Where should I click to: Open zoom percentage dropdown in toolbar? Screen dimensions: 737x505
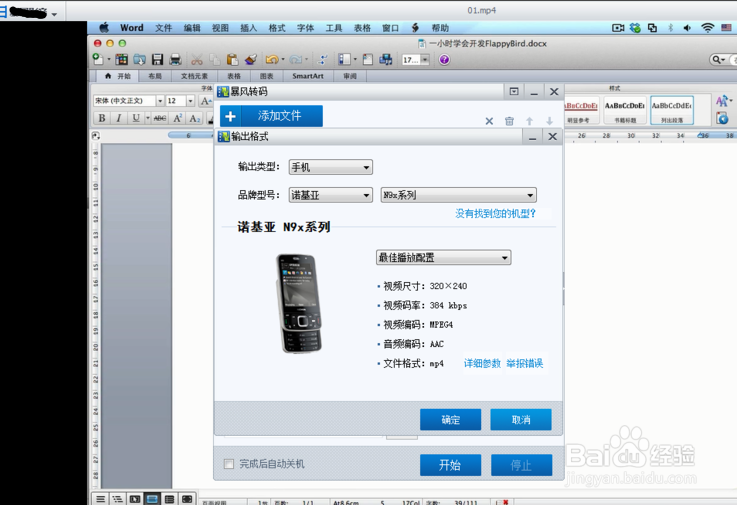coord(425,60)
